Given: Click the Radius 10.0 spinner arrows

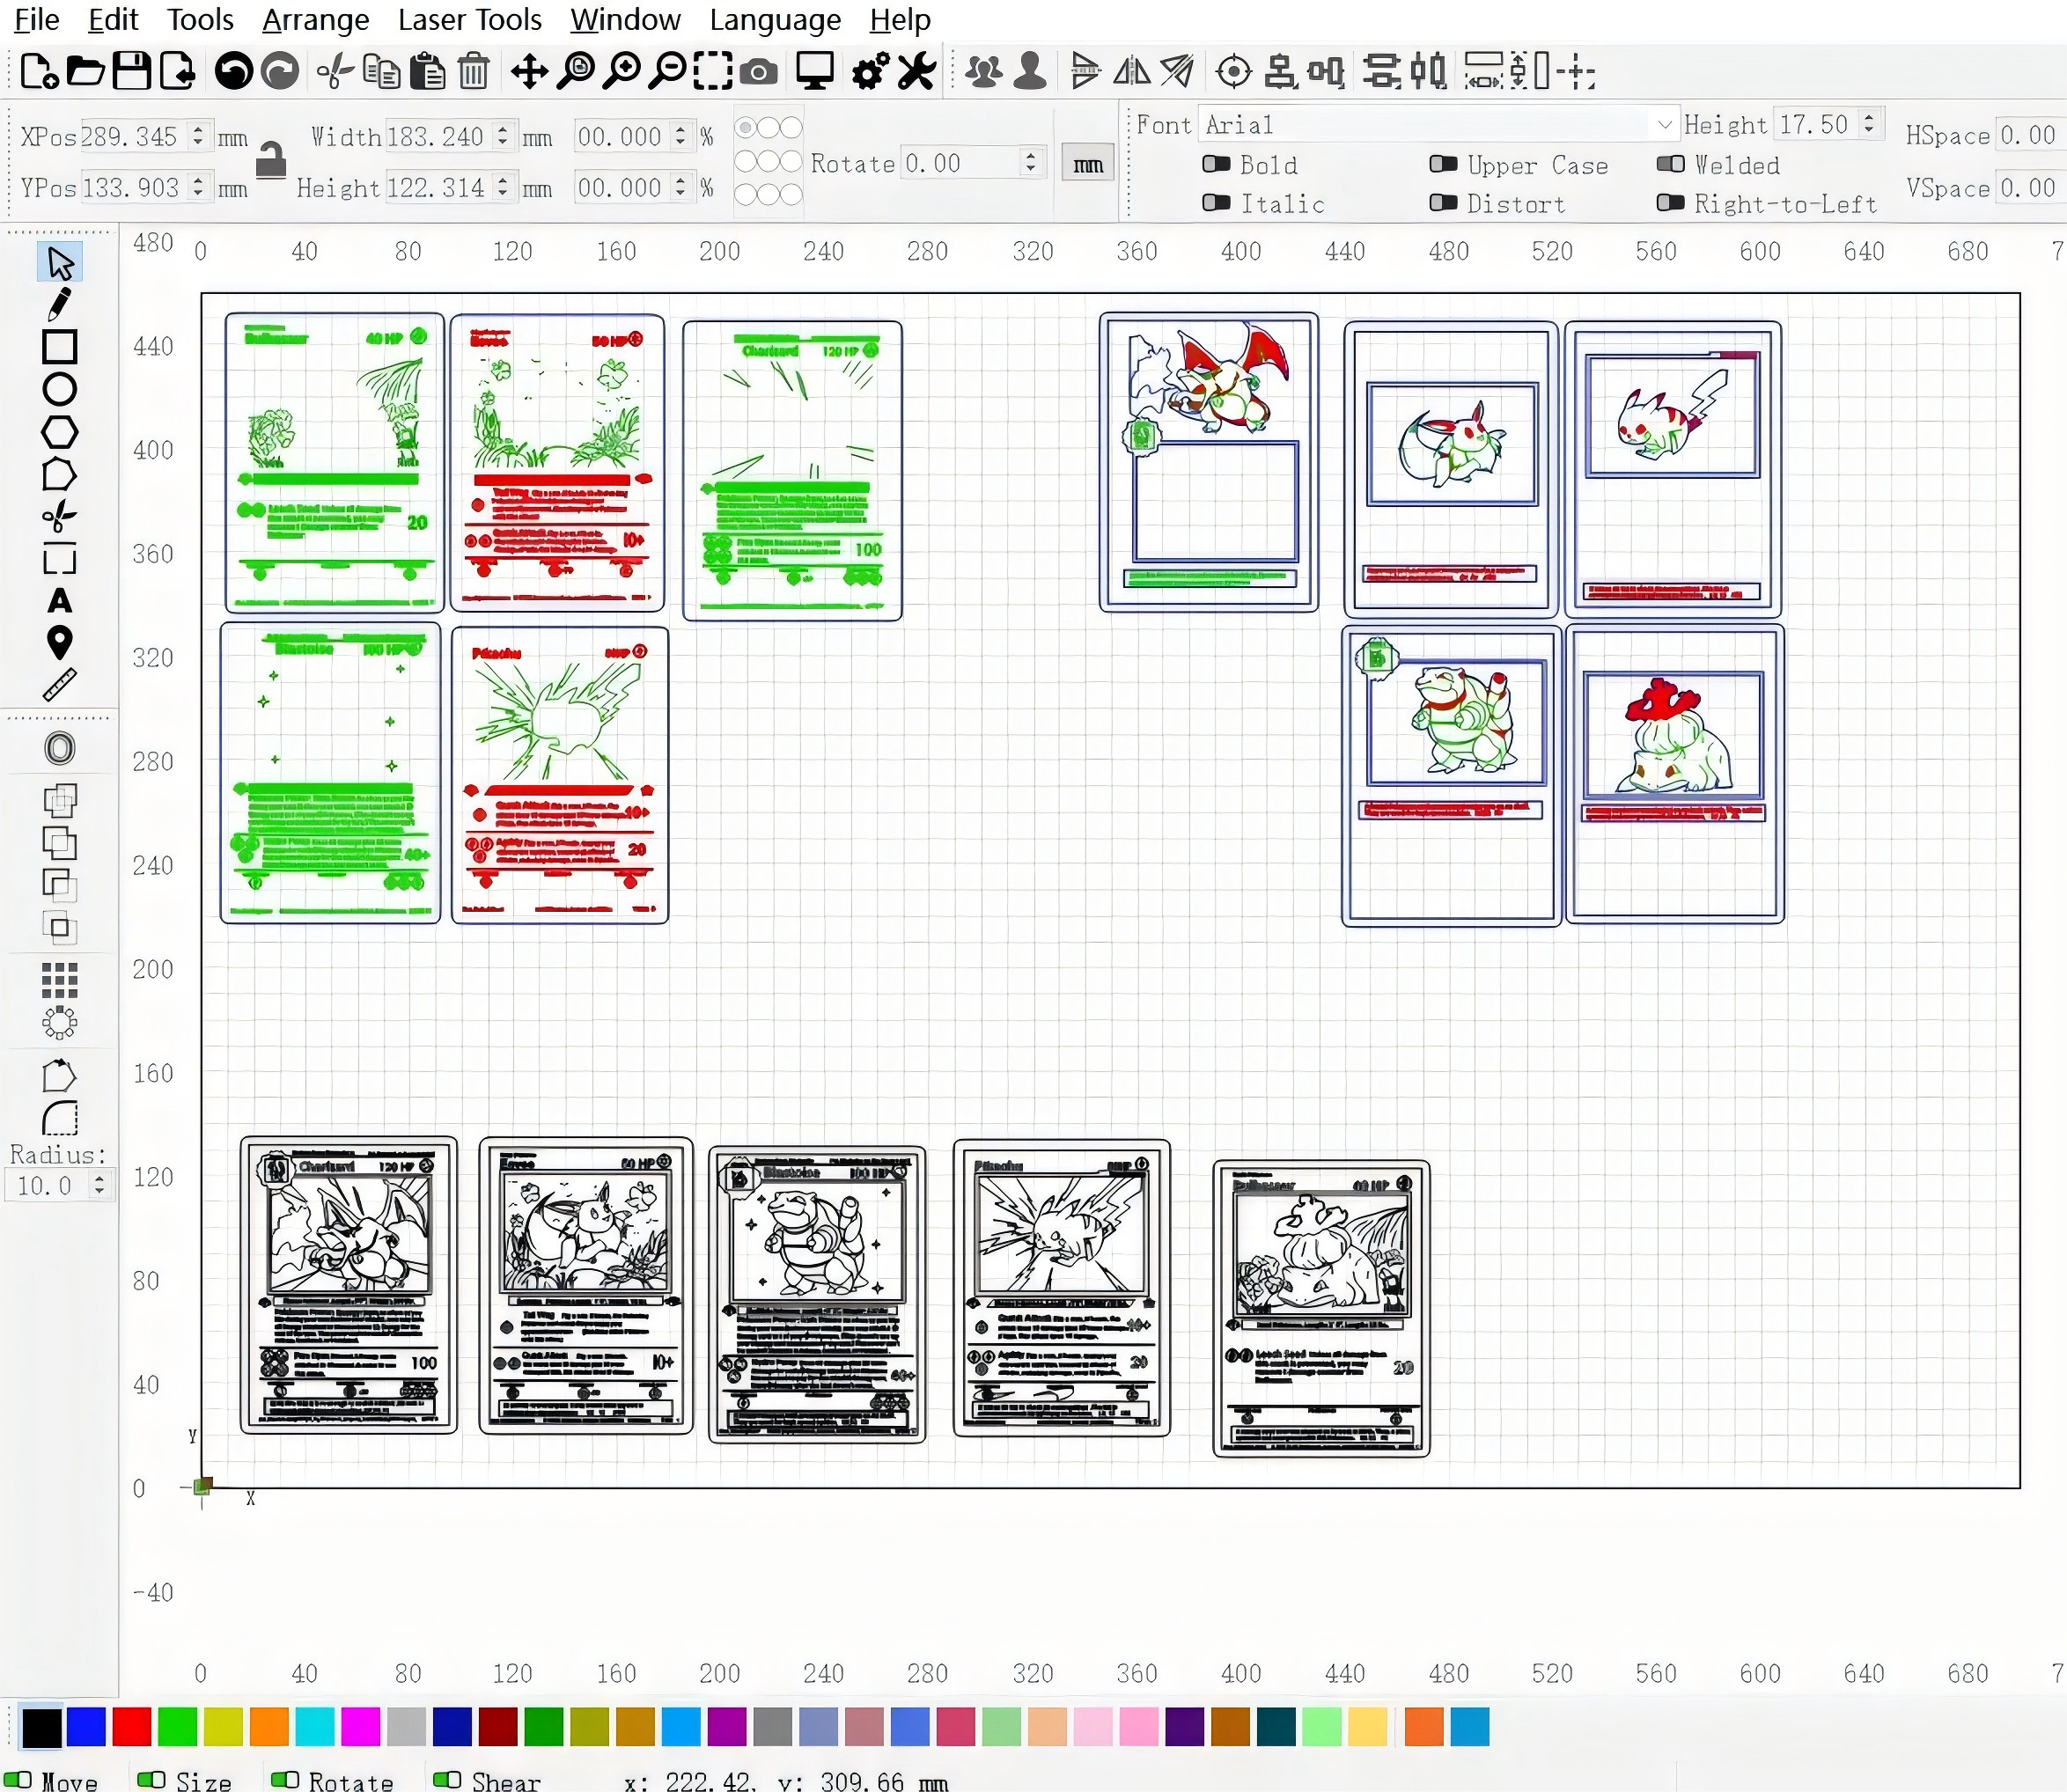Looking at the screenshot, I should point(98,1186).
